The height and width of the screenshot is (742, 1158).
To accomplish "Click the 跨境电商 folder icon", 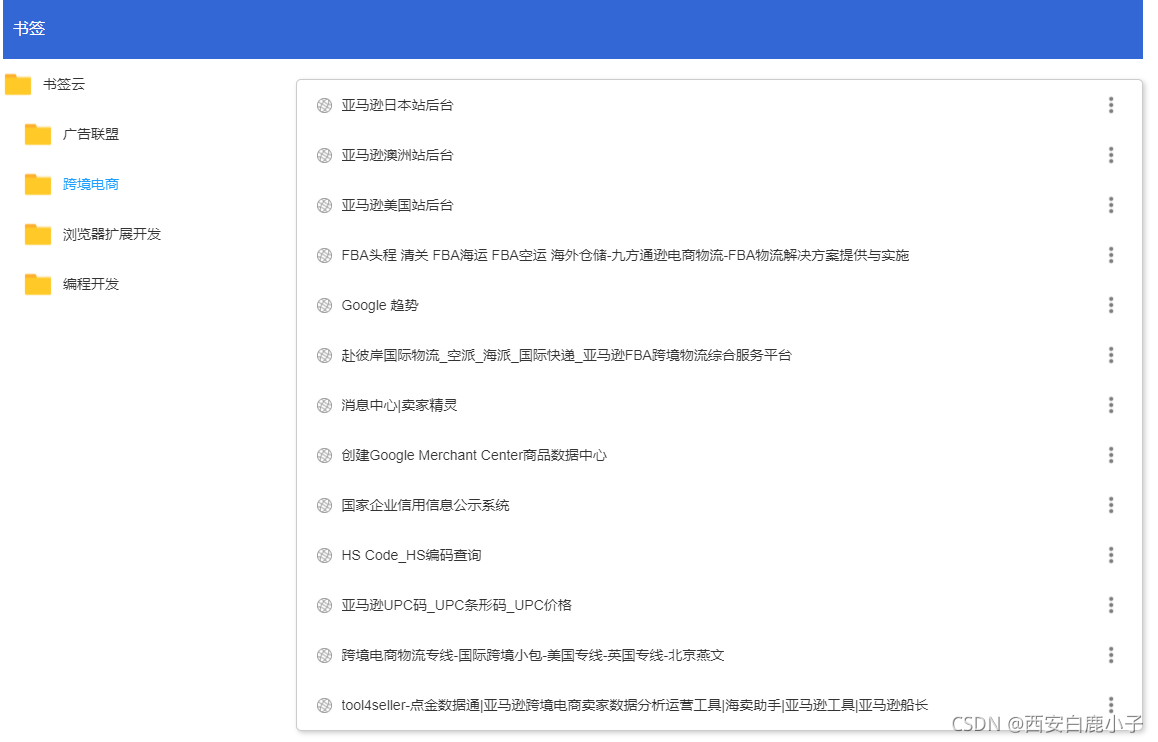I will [38, 185].
